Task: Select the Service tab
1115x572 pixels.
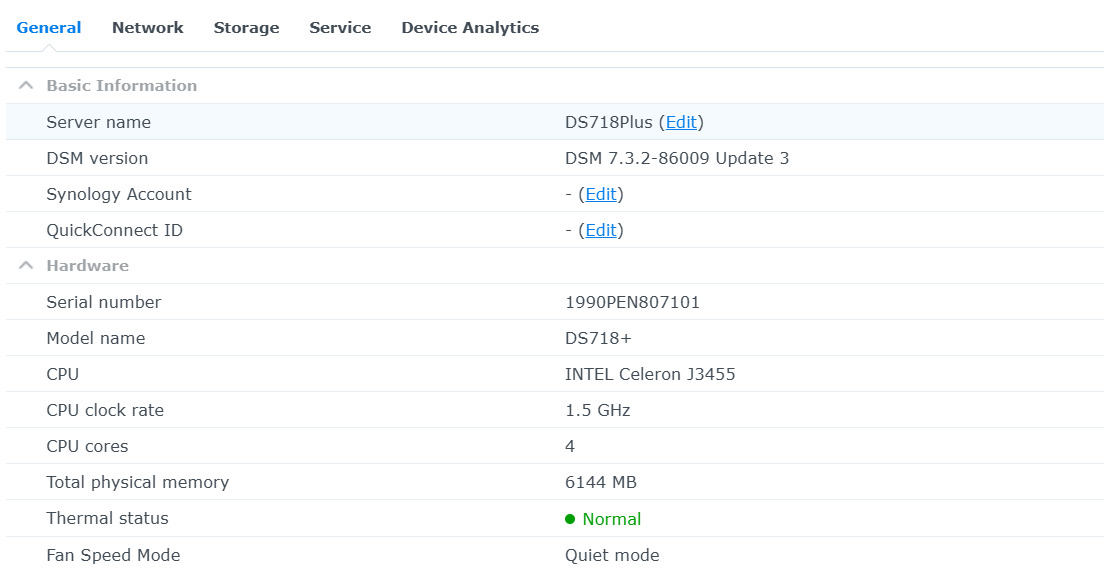Action: 340,28
